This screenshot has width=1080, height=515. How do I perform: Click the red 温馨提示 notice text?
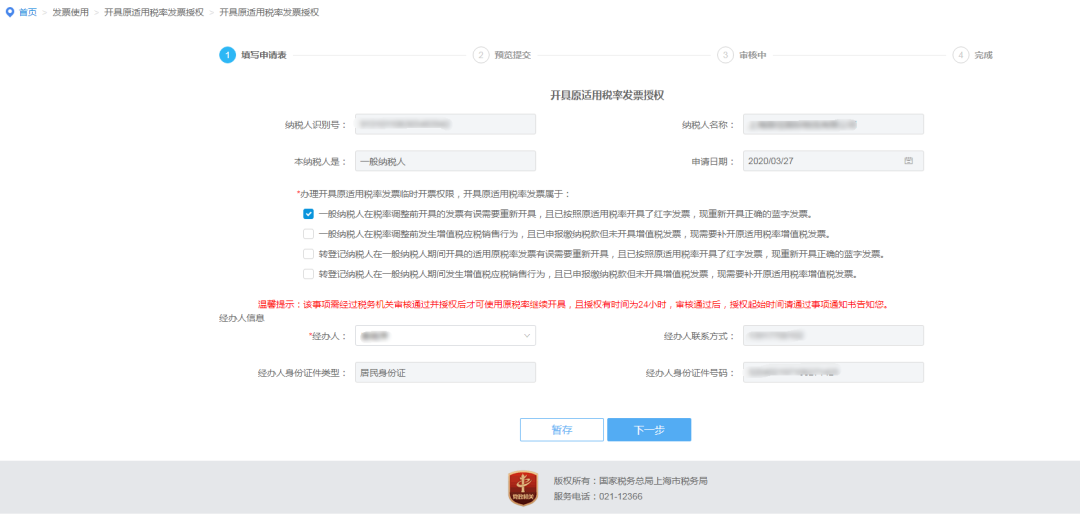click(x=572, y=303)
